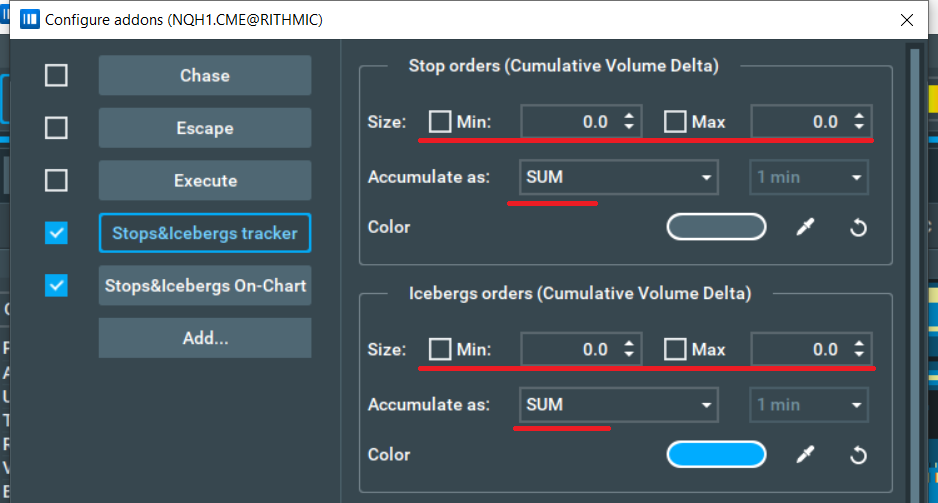Click the Stop orders gray color swatch
This screenshot has height=503, width=938.
[x=716, y=227]
